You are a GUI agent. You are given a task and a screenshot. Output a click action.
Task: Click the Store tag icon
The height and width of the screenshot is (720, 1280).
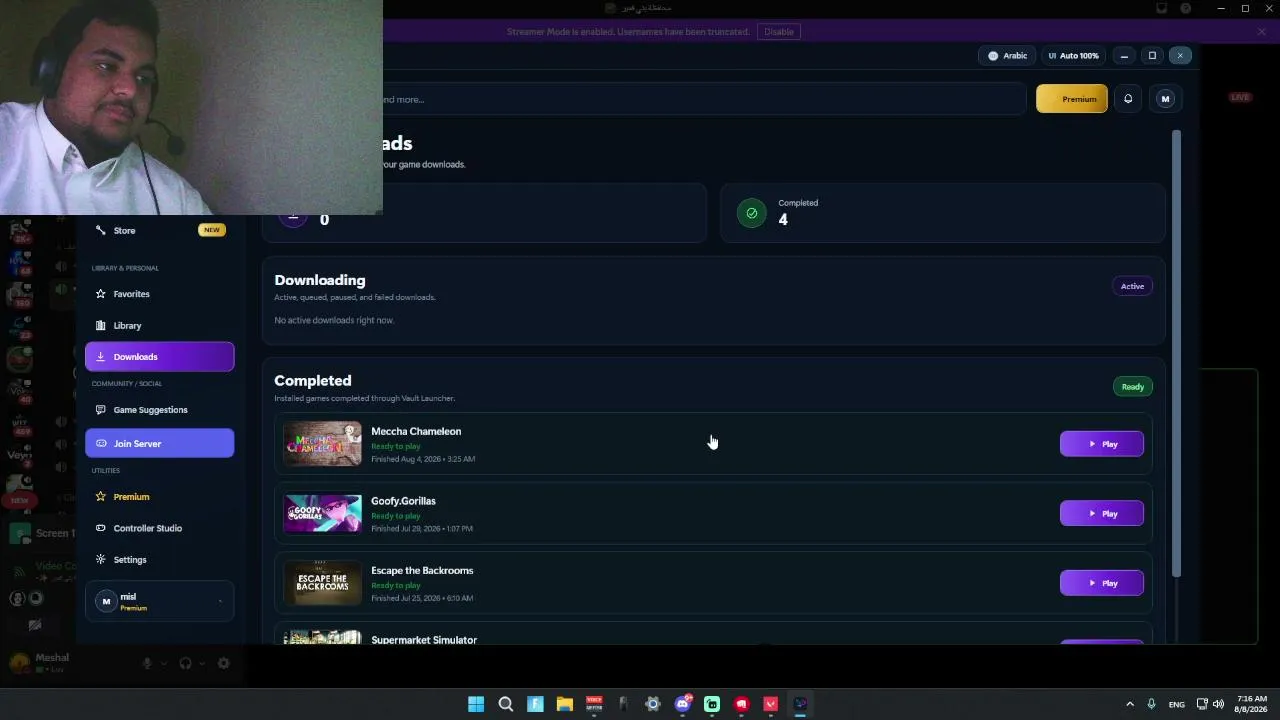(100, 230)
